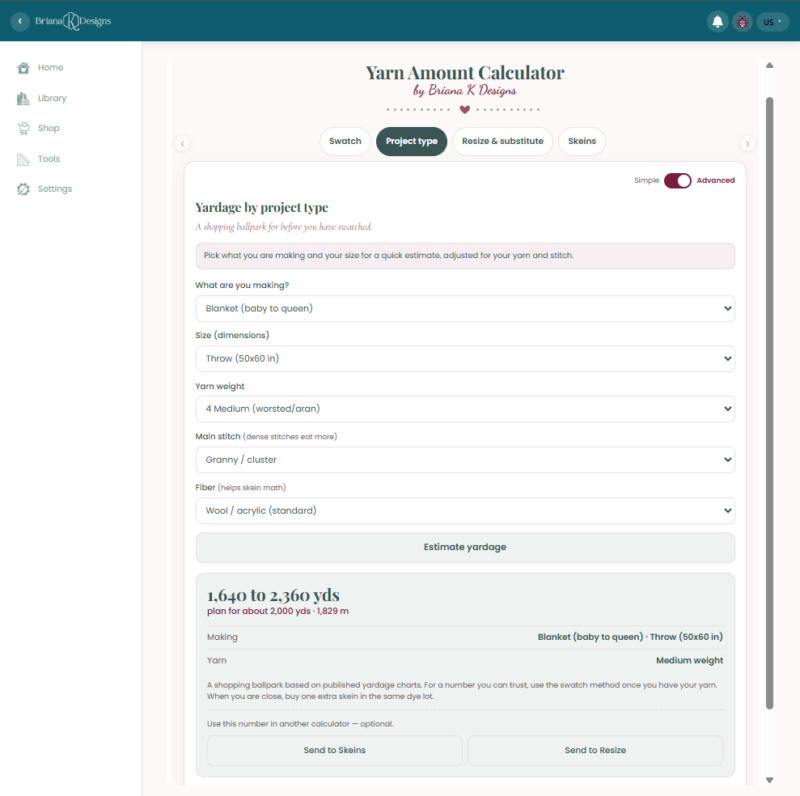Switch to the Swatch tab

[345, 141]
